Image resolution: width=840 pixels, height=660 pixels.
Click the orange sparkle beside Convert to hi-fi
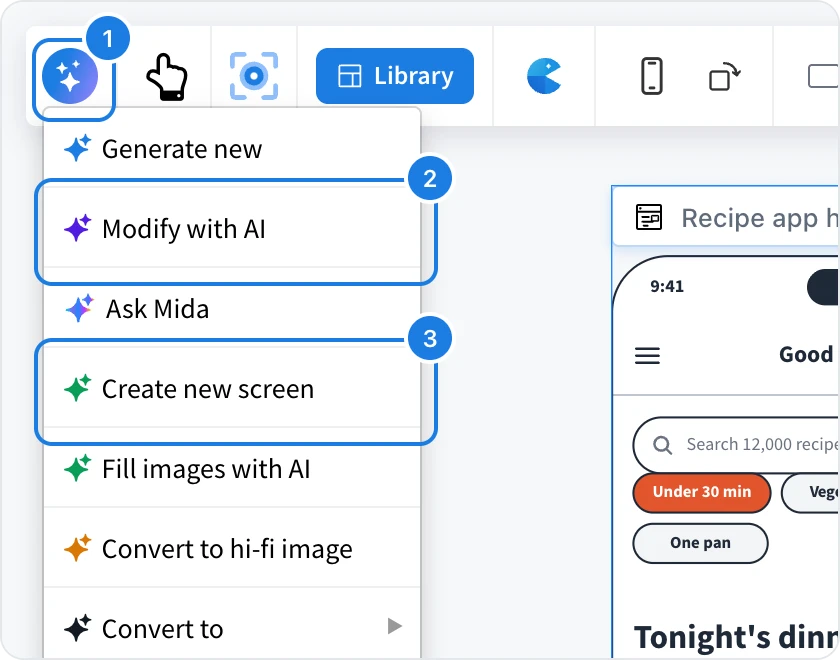pos(78,548)
